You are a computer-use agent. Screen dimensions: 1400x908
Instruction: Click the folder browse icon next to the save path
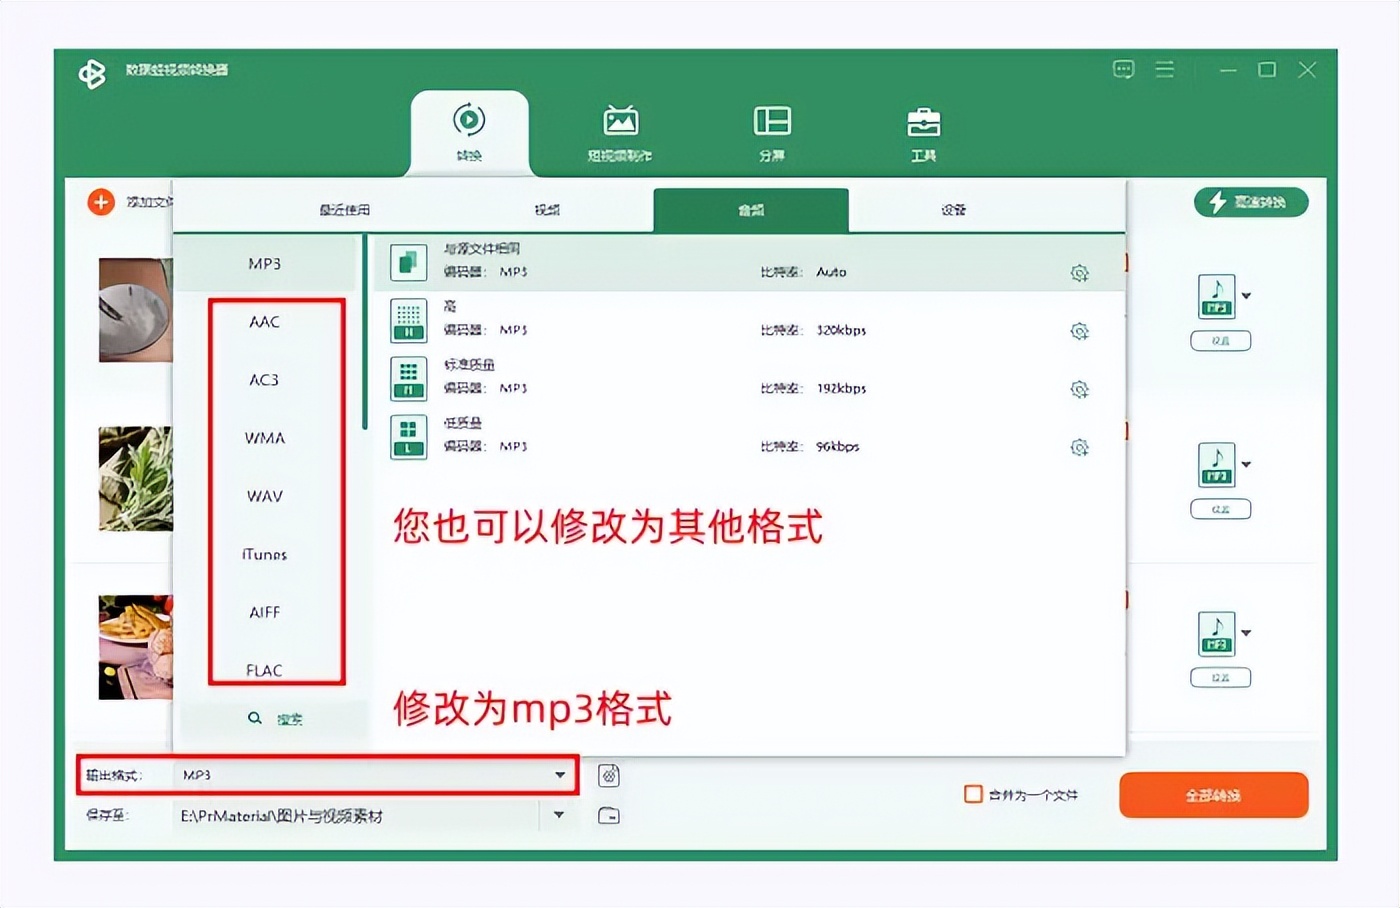608,815
